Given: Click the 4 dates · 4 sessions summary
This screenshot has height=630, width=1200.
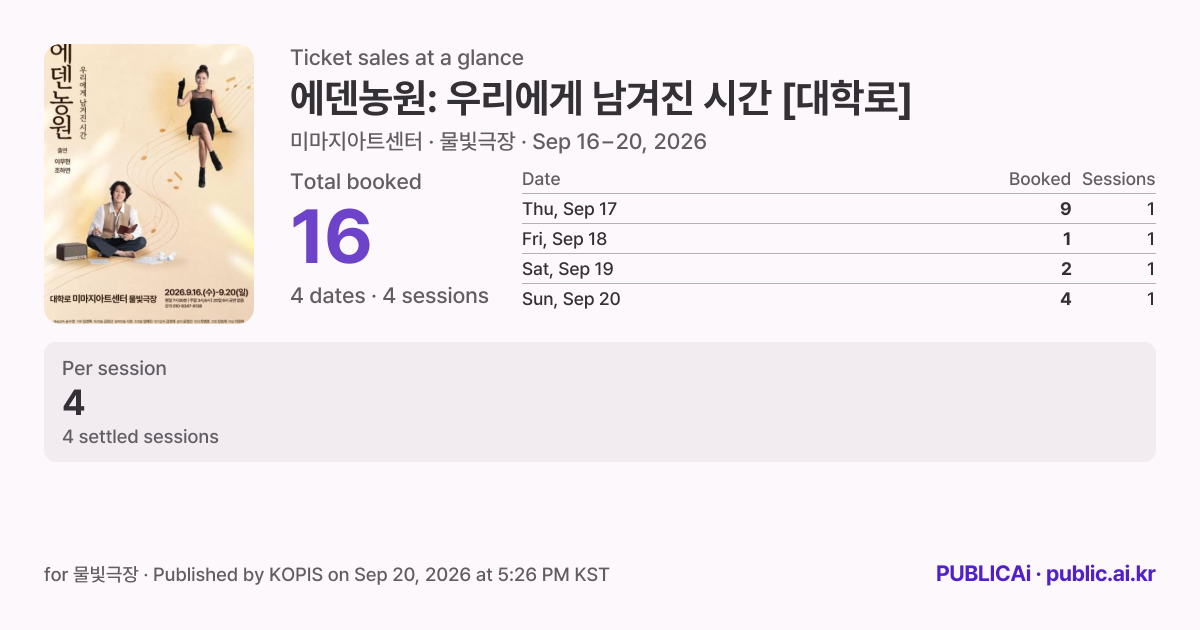Looking at the screenshot, I should tap(389, 296).
